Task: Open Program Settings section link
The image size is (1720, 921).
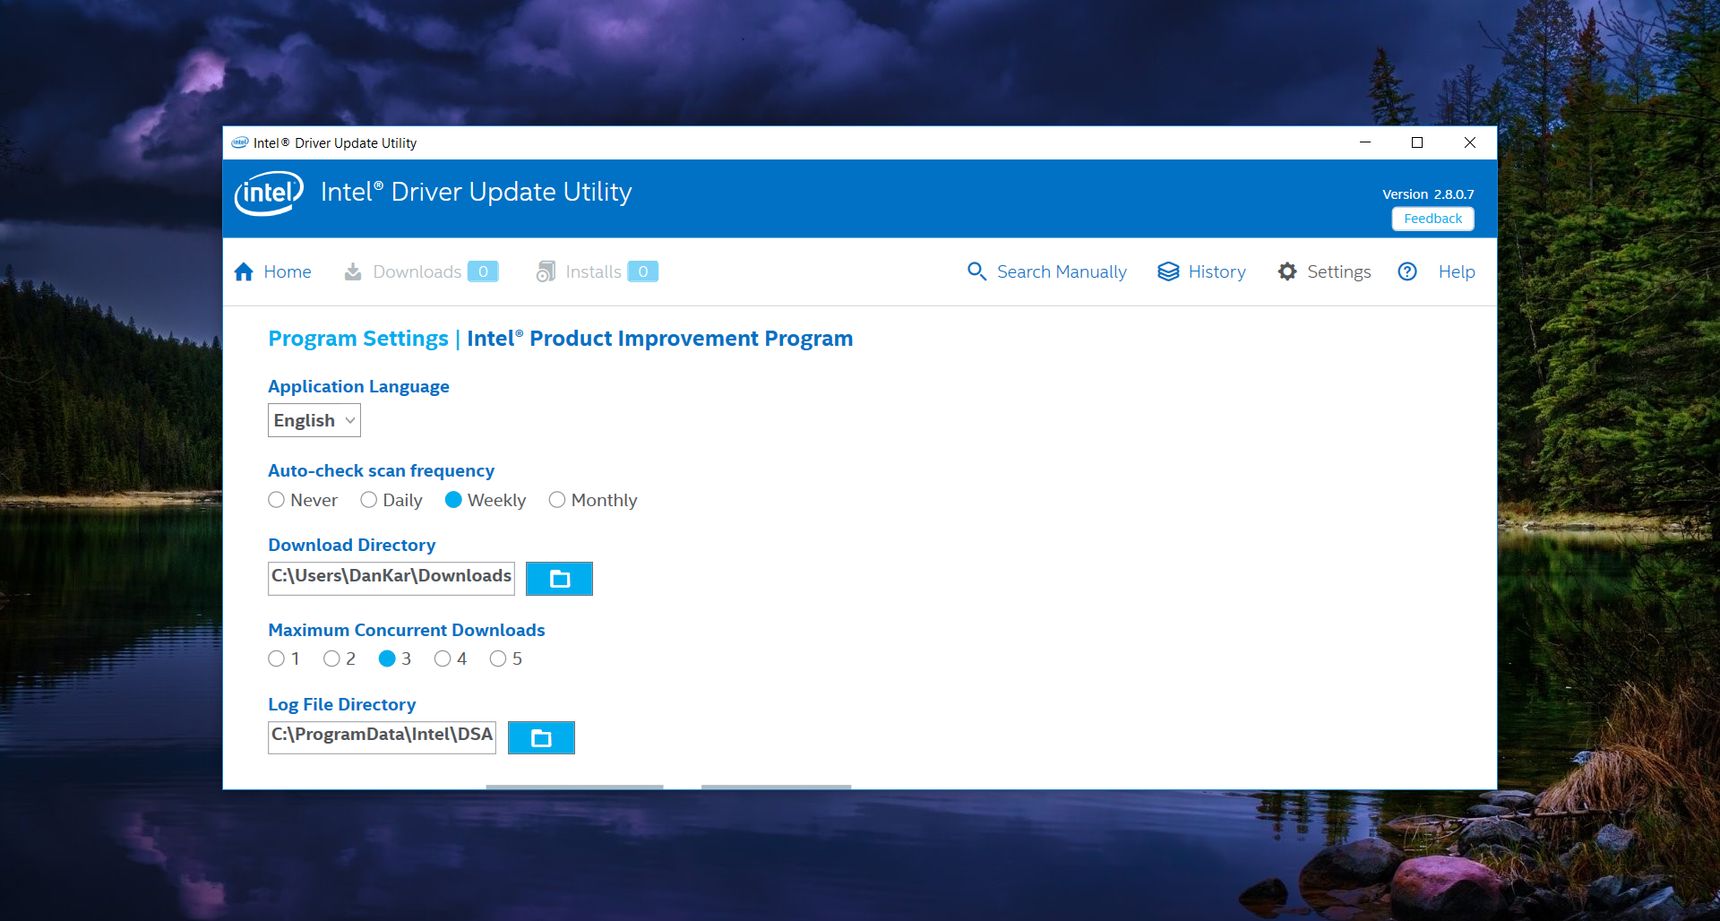Action: coord(358,339)
